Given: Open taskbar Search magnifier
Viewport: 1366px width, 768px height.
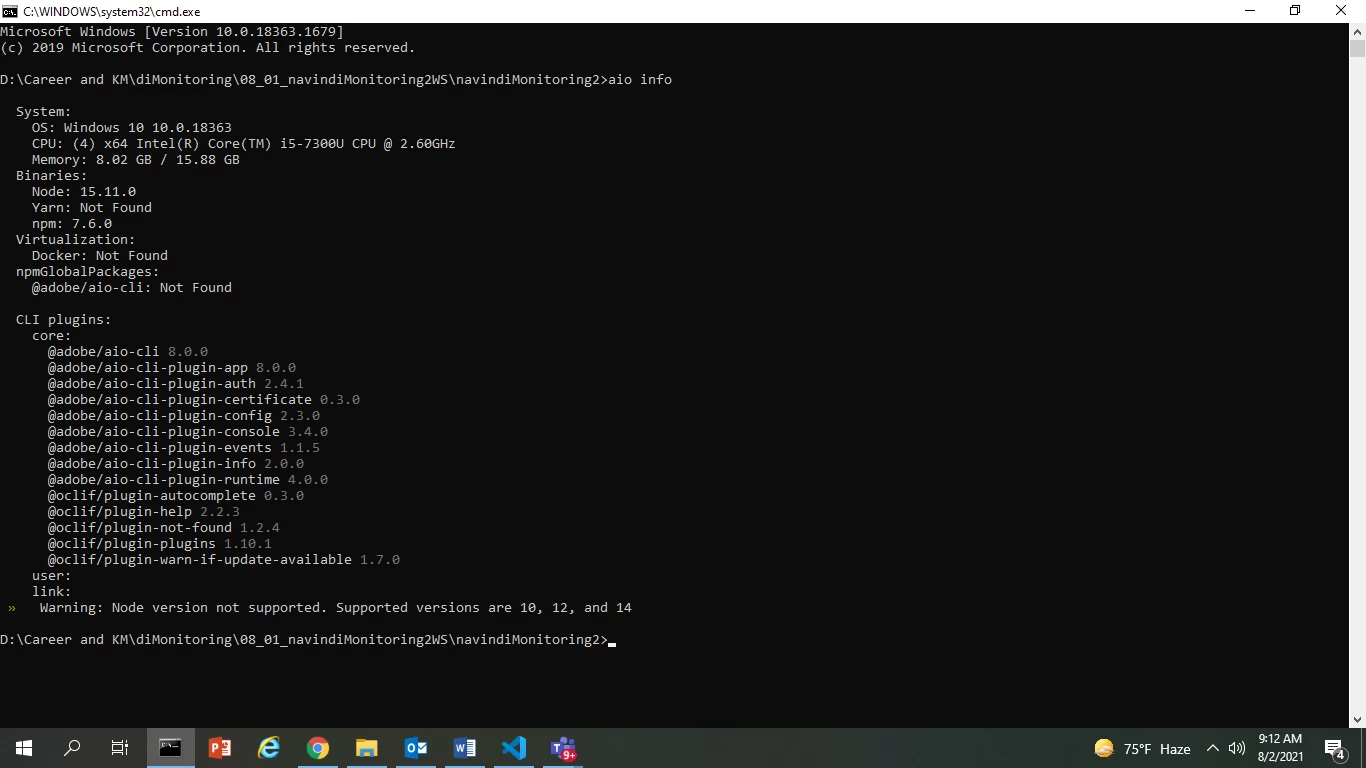Looking at the screenshot, I should pyautogui.click(x=72, y=748).
